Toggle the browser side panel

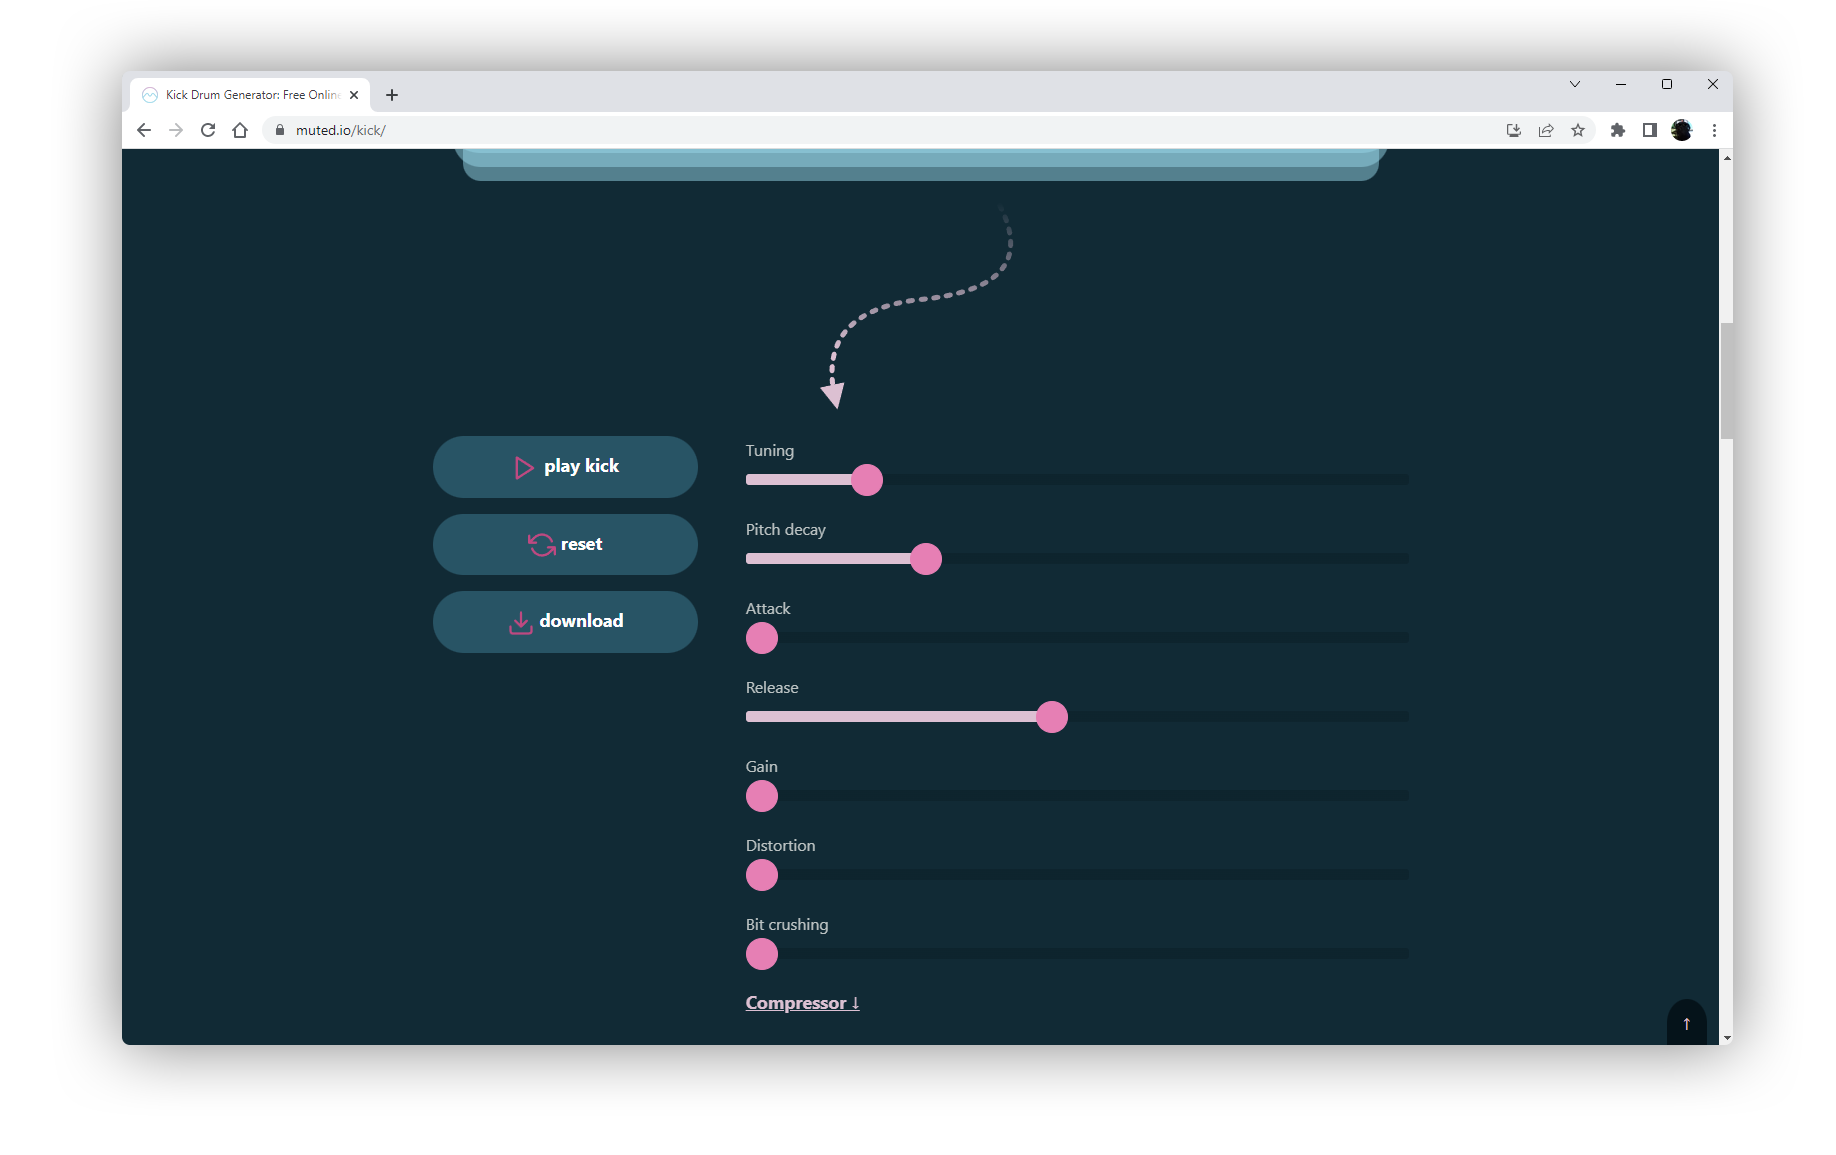[x=1650, y=130]
